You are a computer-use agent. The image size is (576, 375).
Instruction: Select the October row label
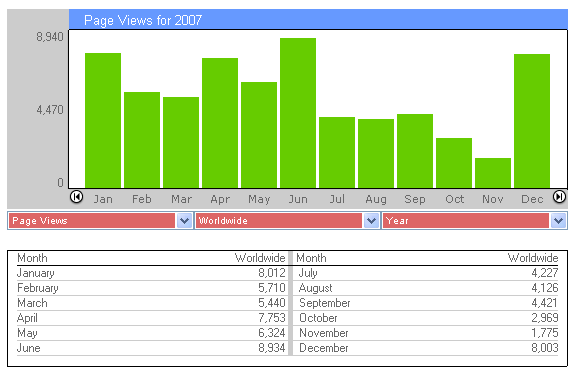[x=318, y=318]
